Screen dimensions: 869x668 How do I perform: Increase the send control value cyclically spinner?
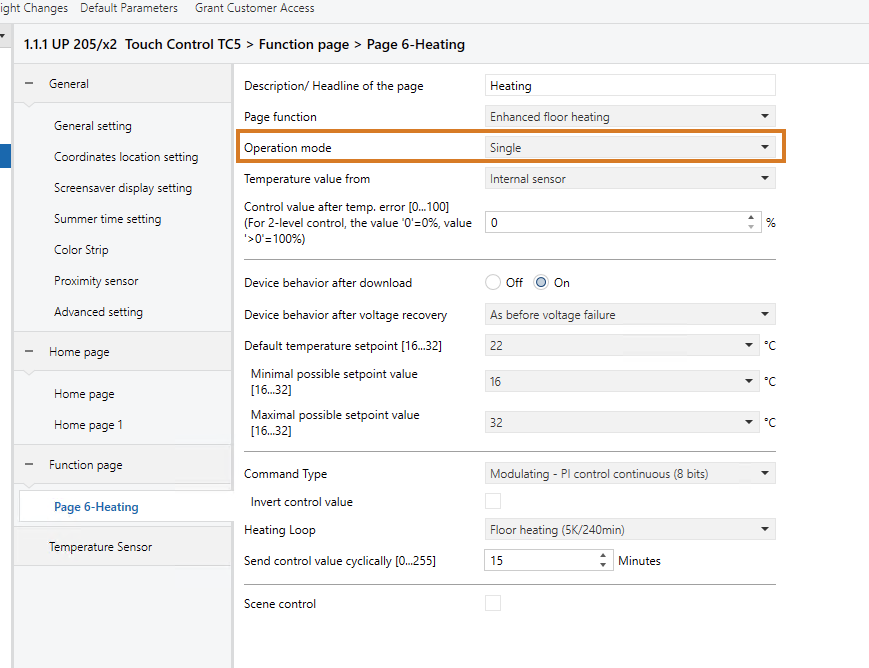pos(603,556)
